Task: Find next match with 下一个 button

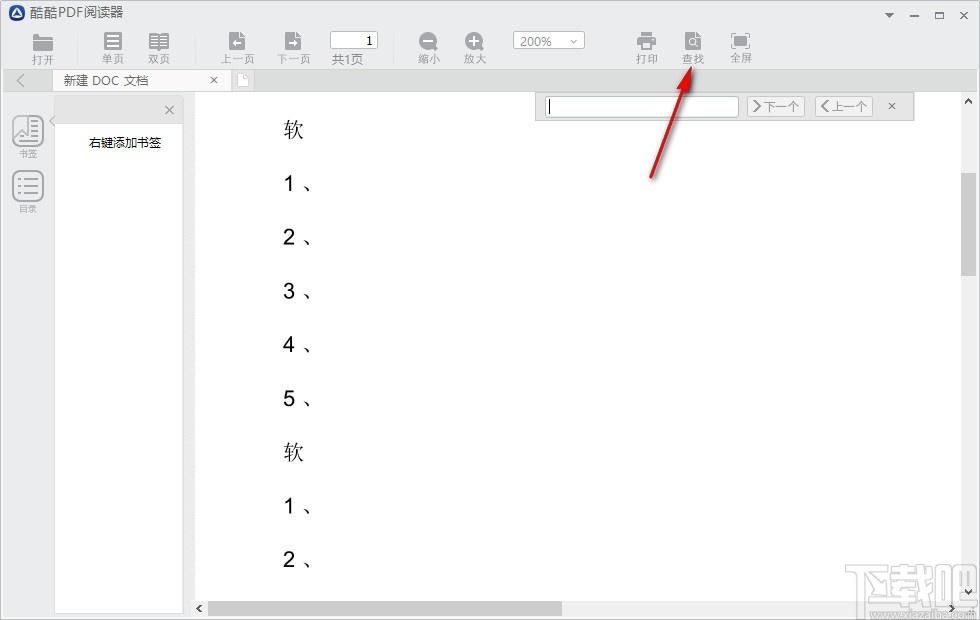Action: (776, 106)
